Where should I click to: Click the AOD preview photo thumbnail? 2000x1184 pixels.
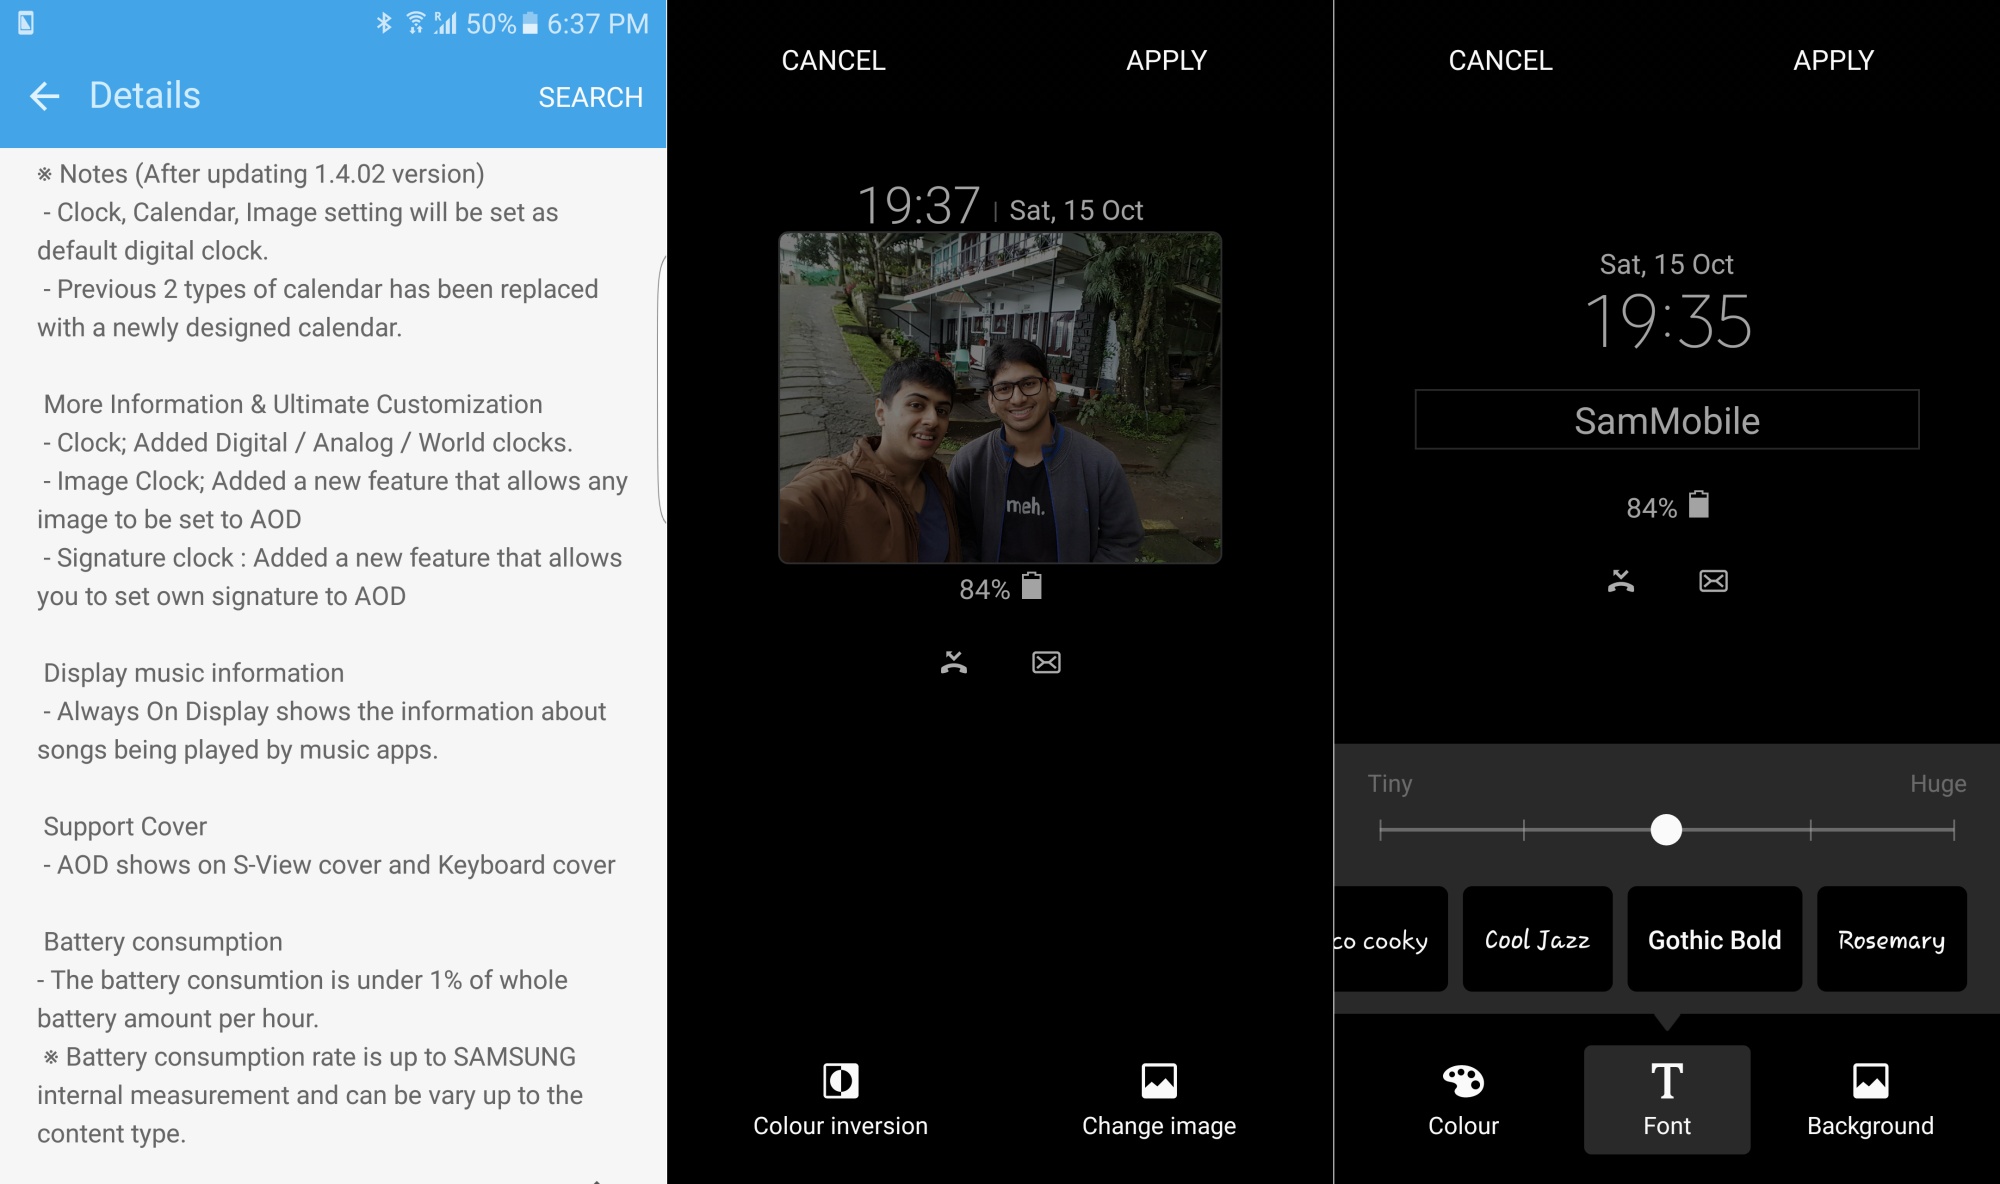click(999, 397)
